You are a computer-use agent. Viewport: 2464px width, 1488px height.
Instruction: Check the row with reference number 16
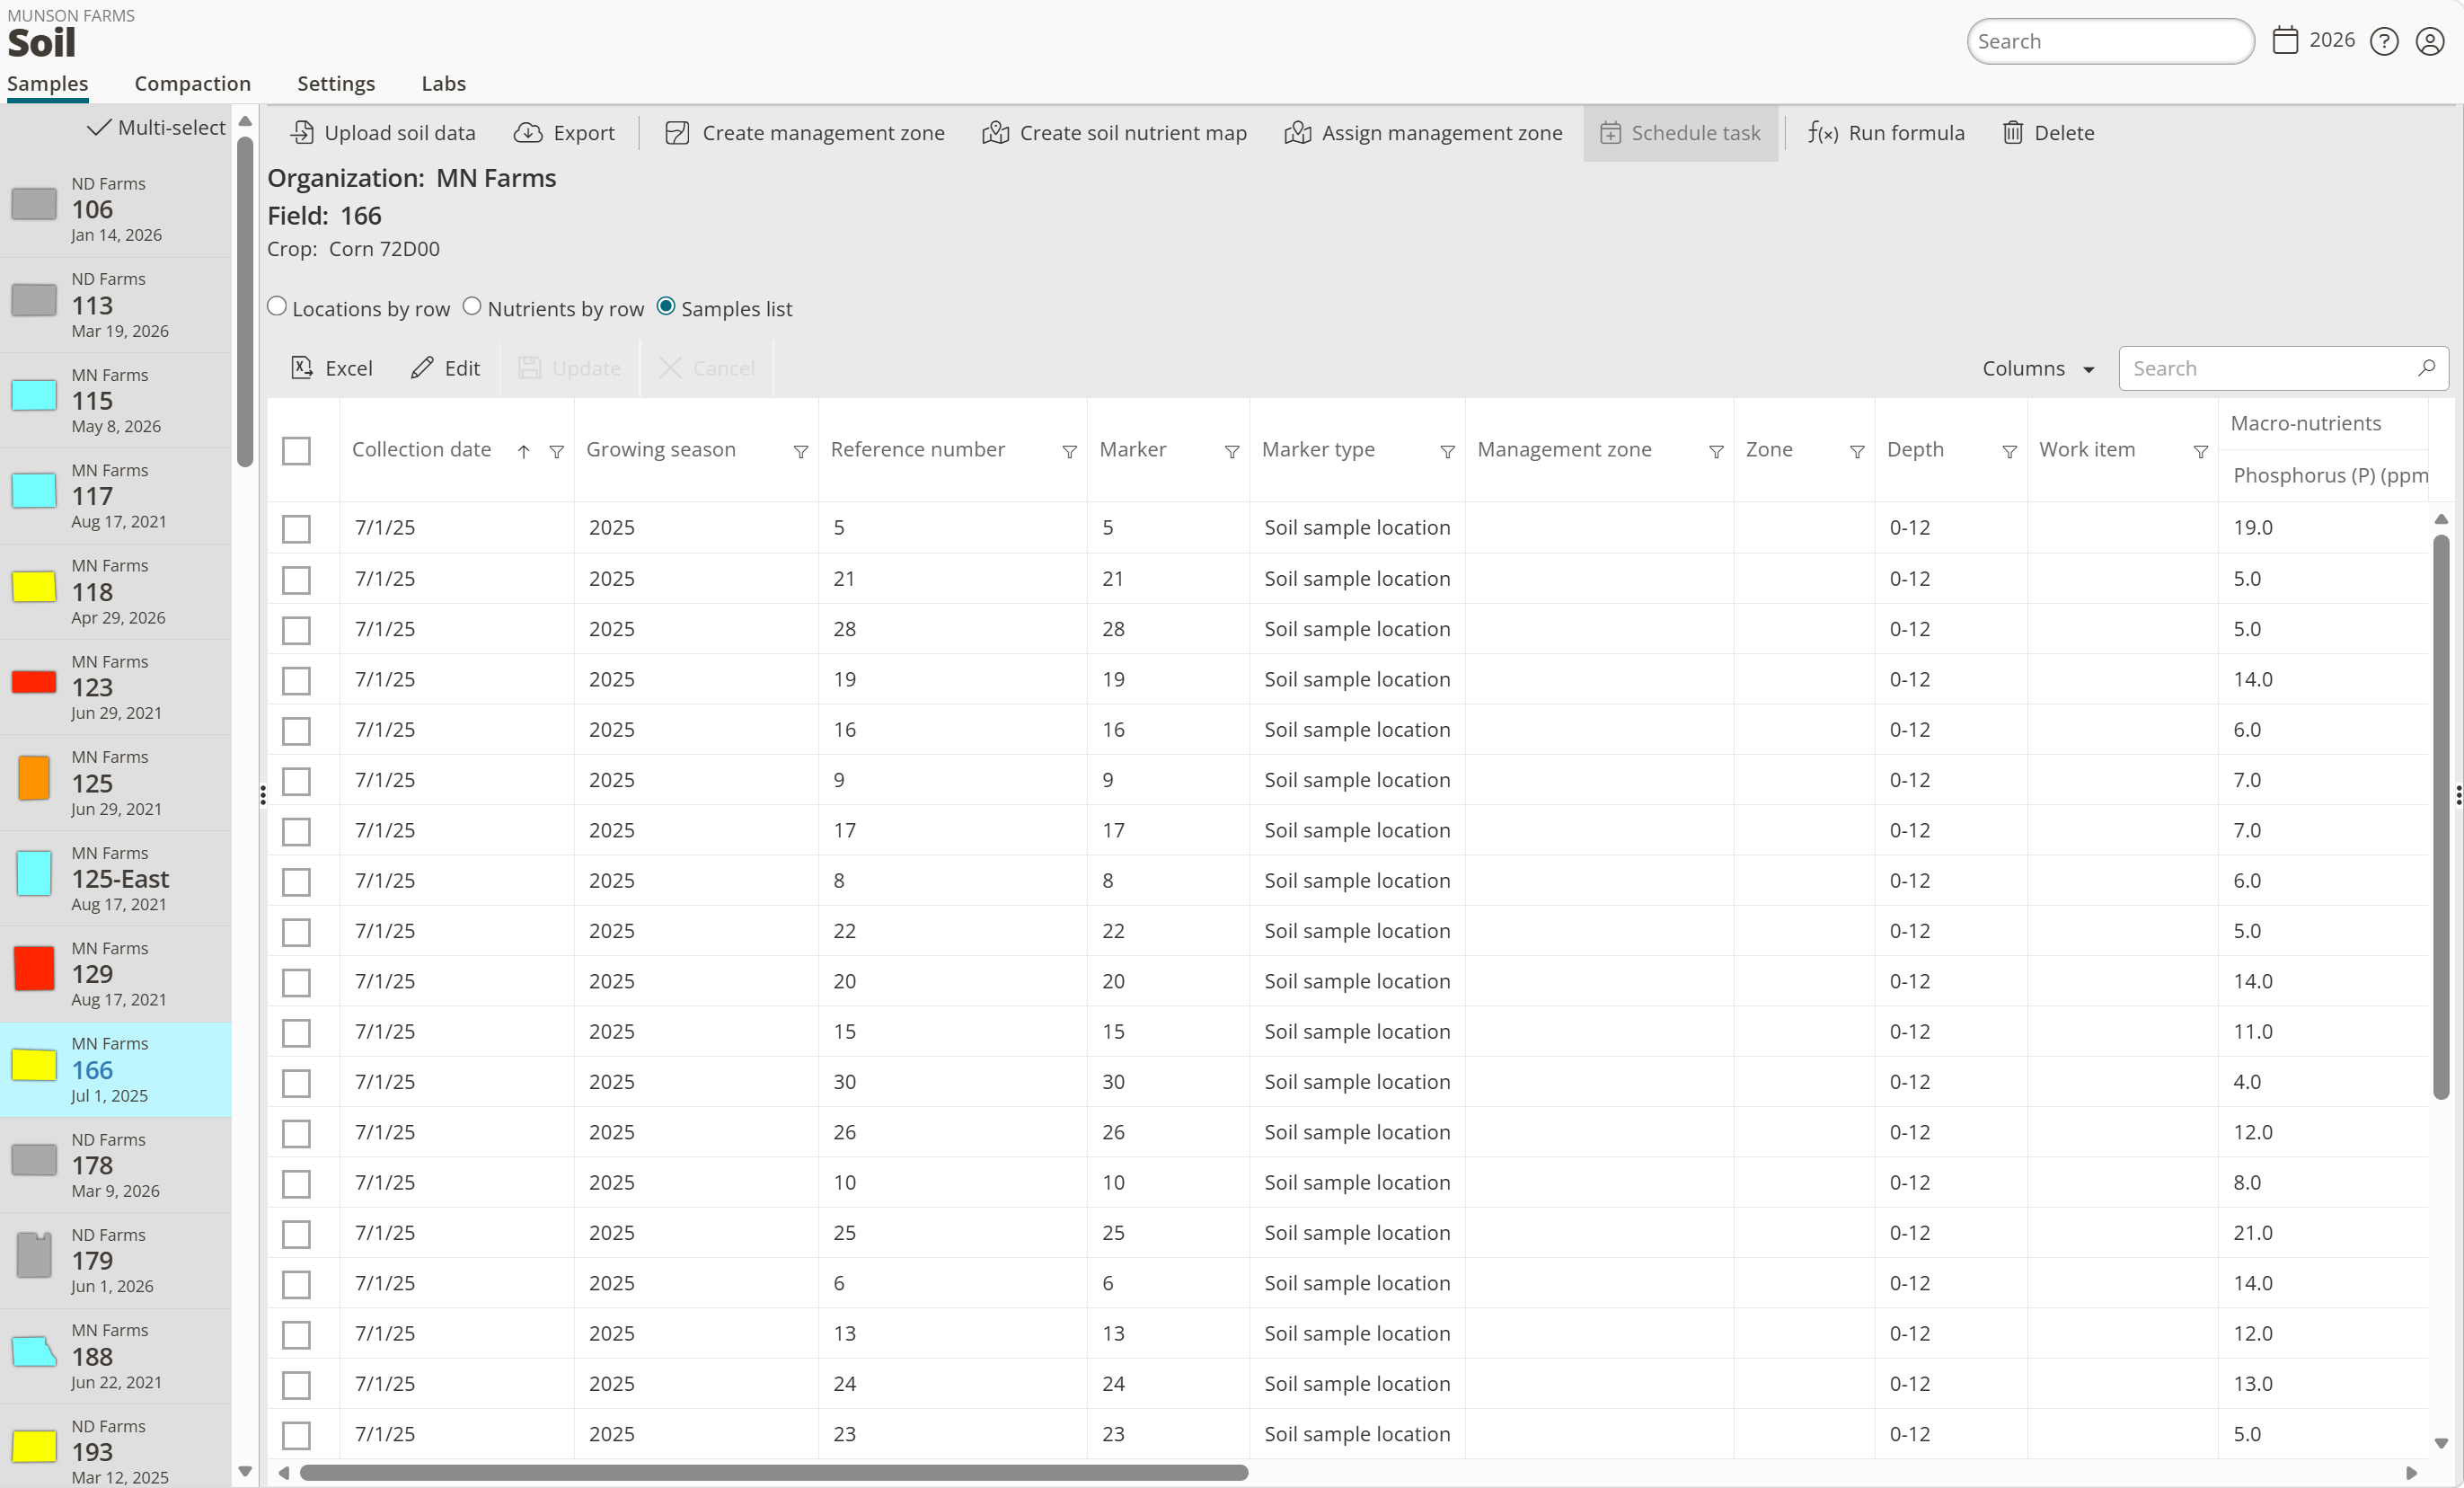(296, 731)
